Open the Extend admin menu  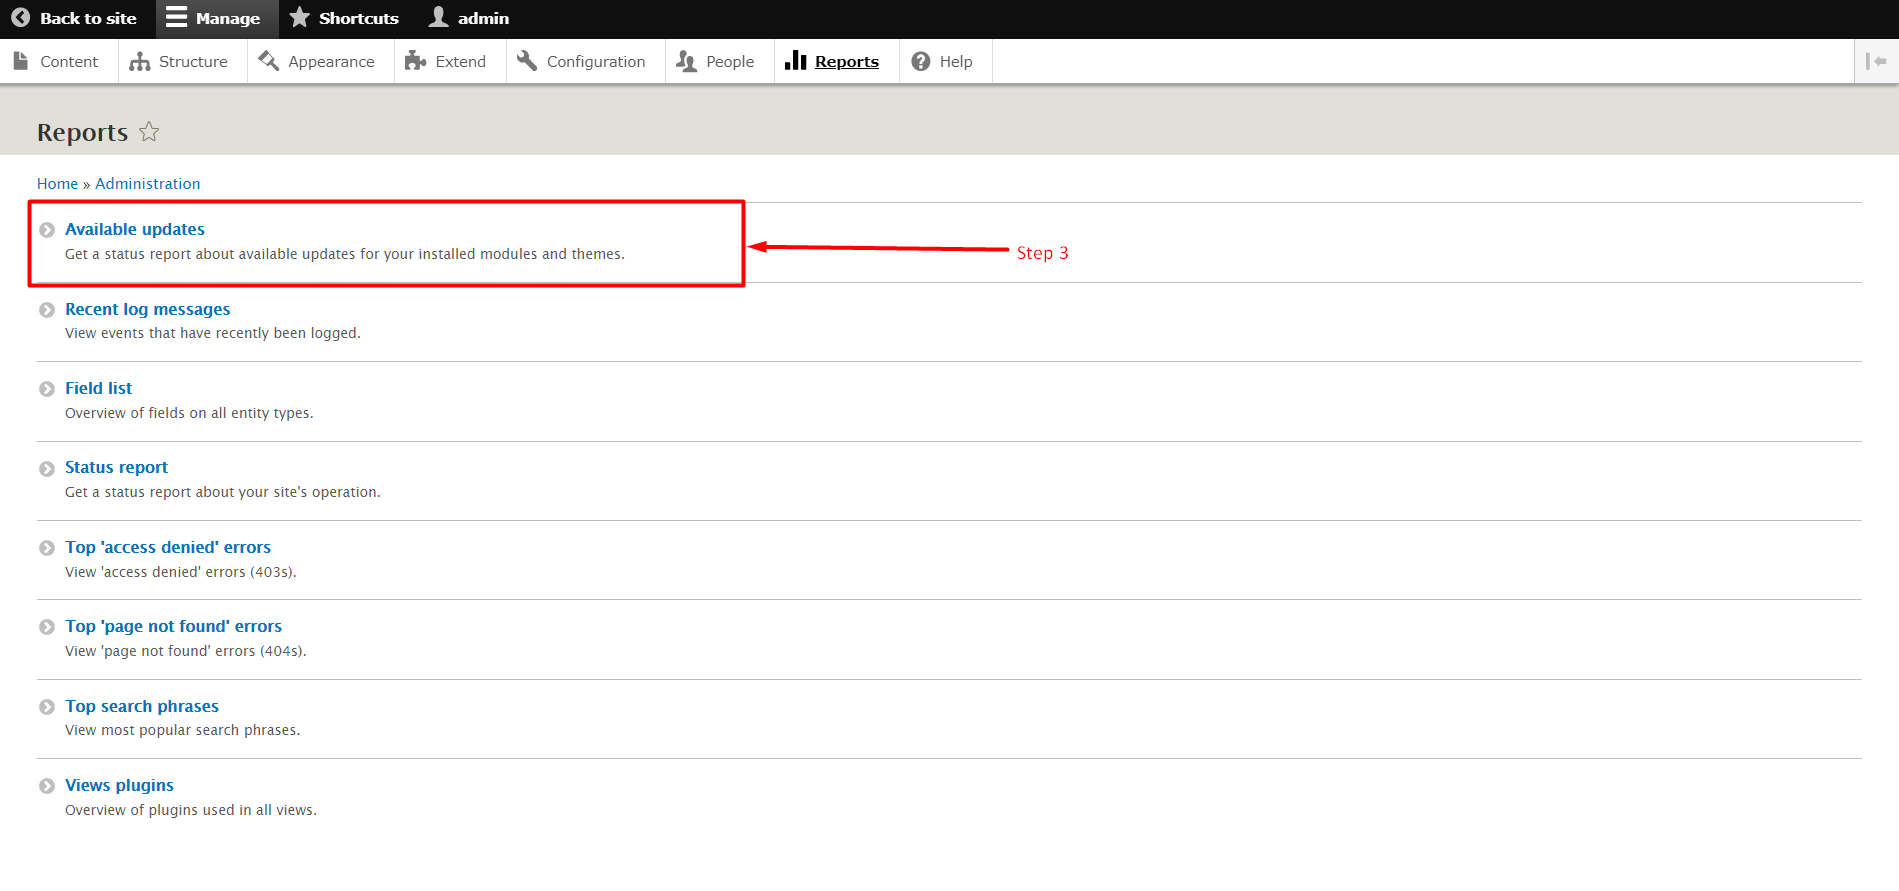(x=447, y=61)
